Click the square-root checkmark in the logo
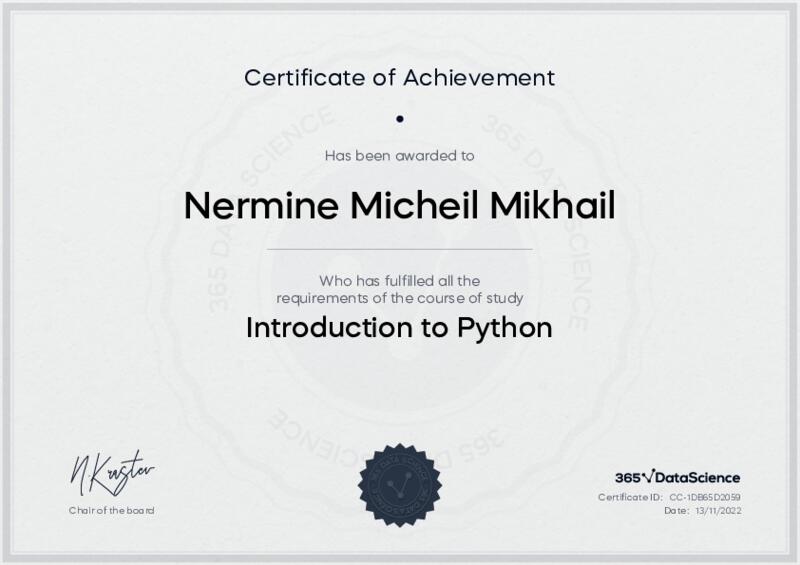 point(647,477)
